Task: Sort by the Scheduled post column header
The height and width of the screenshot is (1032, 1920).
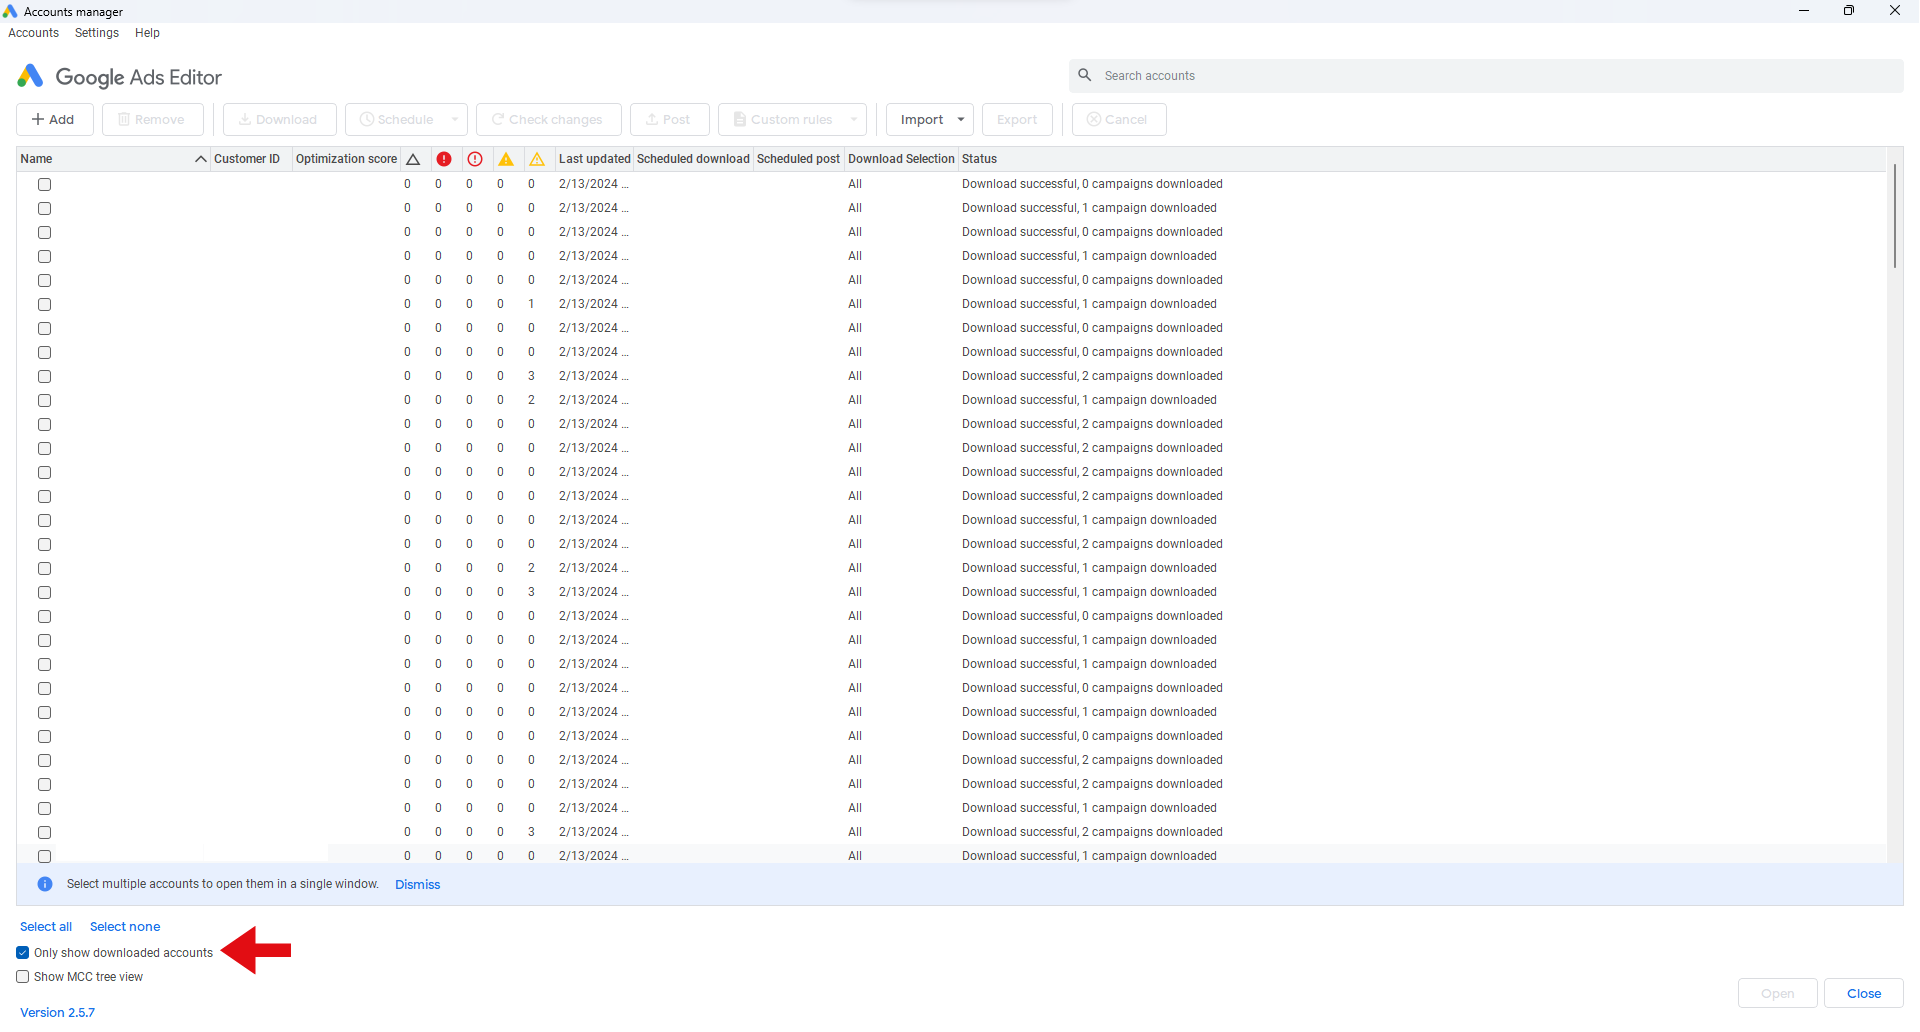Action: (x=798, y=159)
